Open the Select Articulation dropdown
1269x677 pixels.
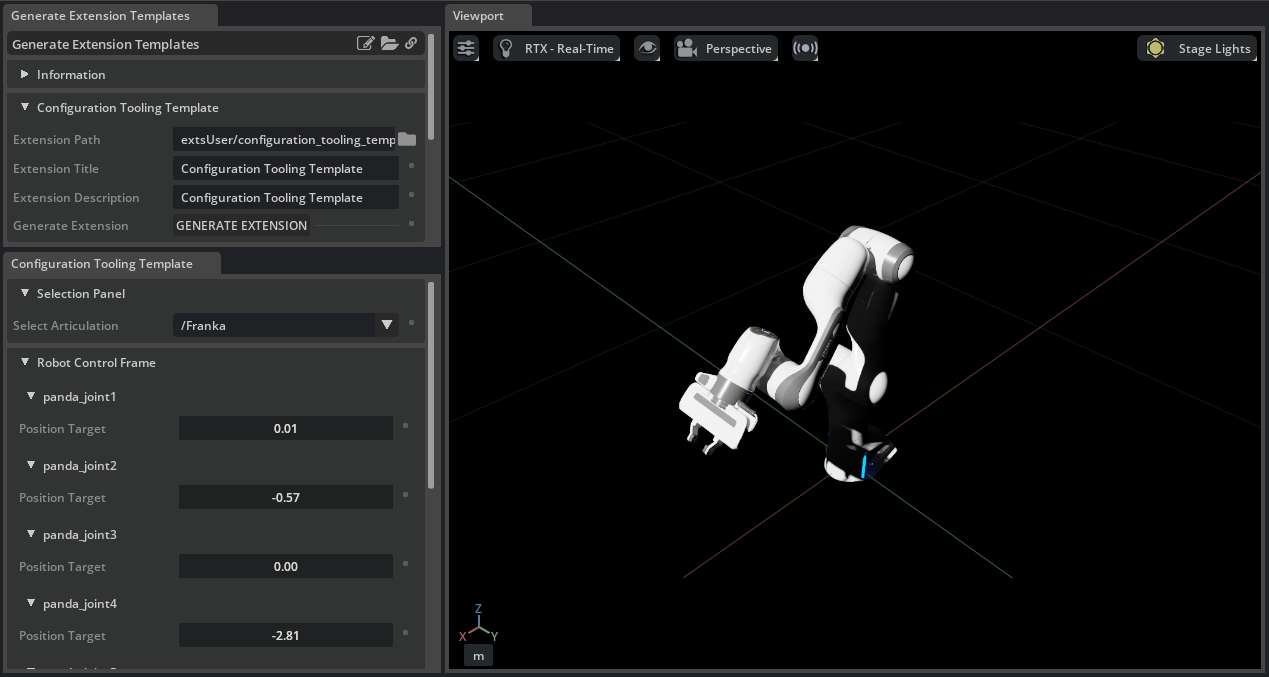(386, 325)
